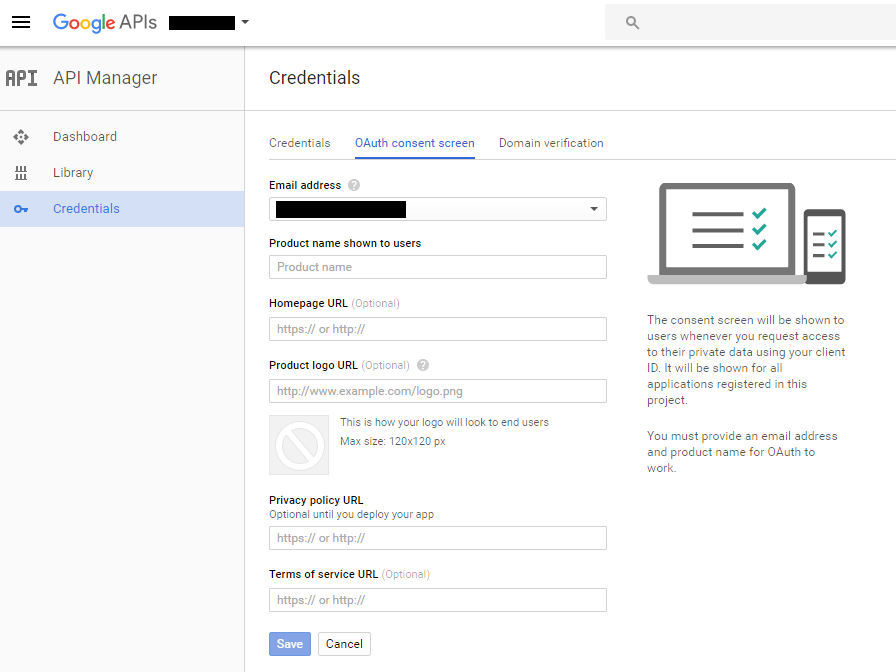Screen dimensions: 896x672
Task: Click the help icon beside Email address
Action: pyautogui.click(x=354, y=185)
